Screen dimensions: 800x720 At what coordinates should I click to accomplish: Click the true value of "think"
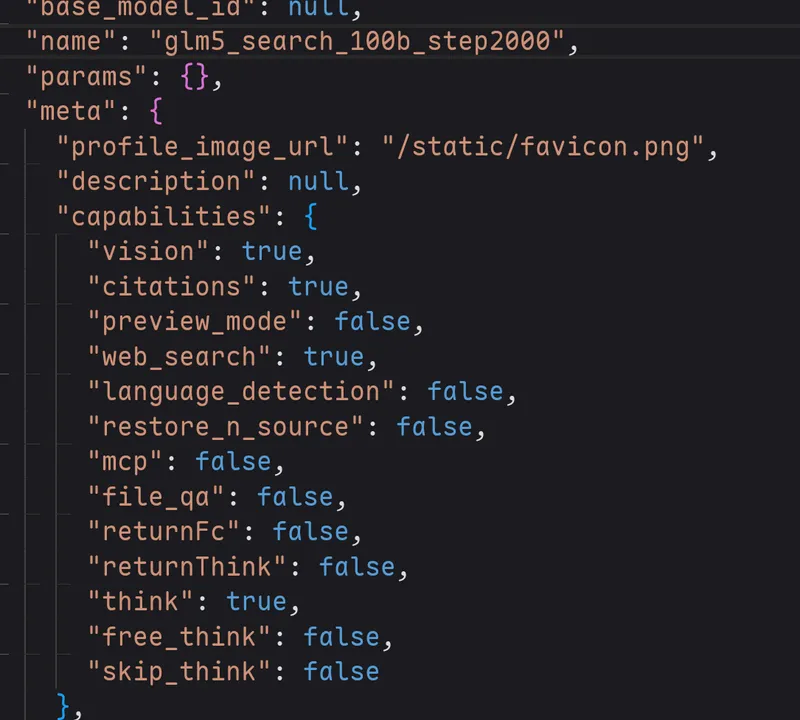pos(257,602)
